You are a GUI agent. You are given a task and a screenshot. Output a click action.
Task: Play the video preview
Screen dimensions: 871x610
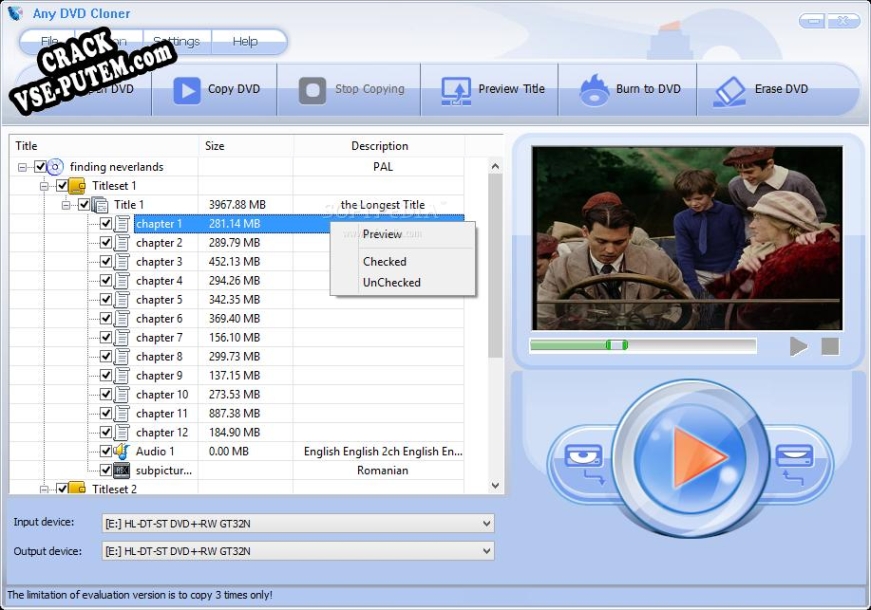pos(798,346)
